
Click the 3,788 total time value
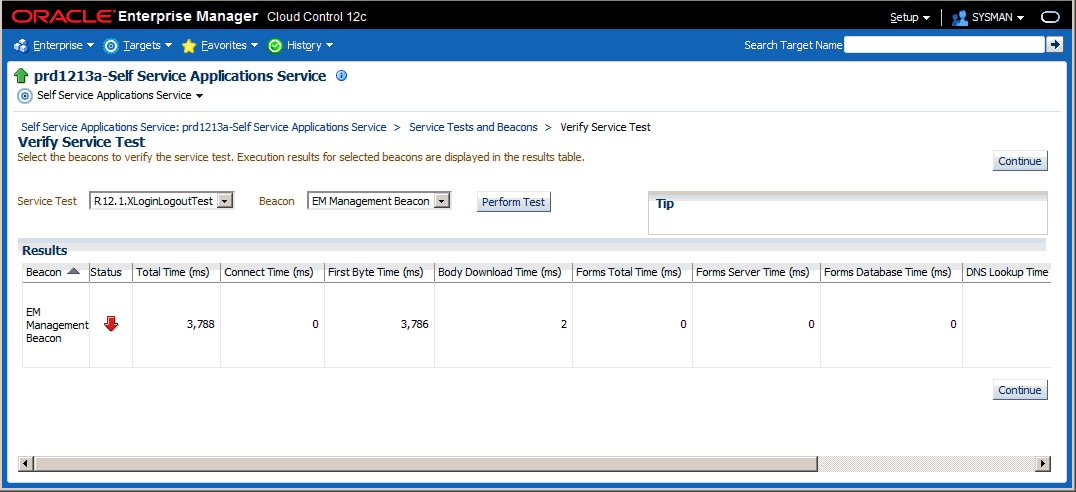(200, 325)
